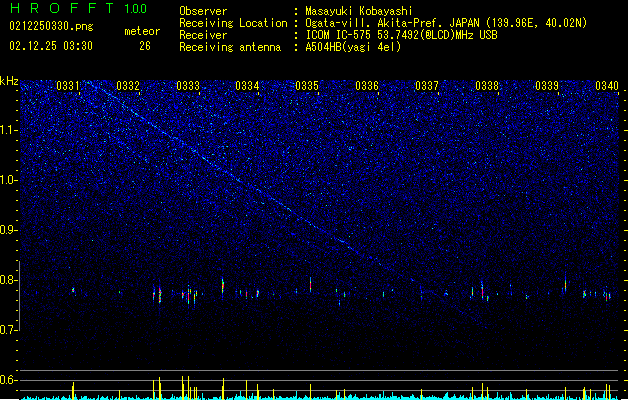Click the Observer label

coord(203,11)
